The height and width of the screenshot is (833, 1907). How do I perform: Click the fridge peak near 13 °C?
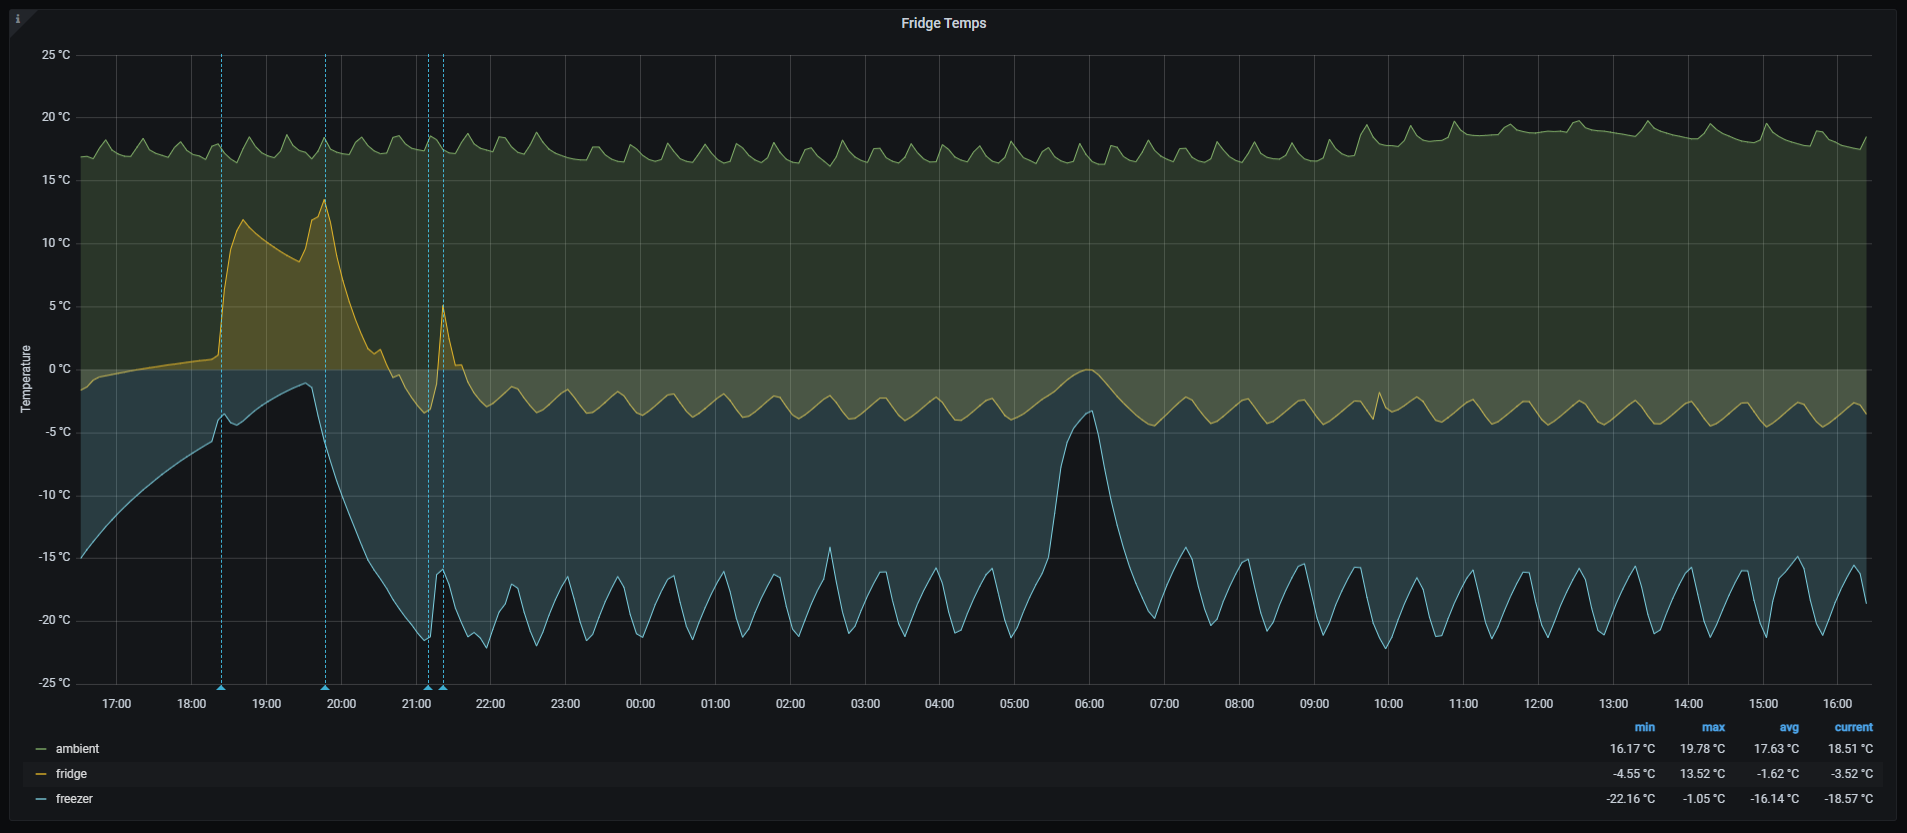324,200
